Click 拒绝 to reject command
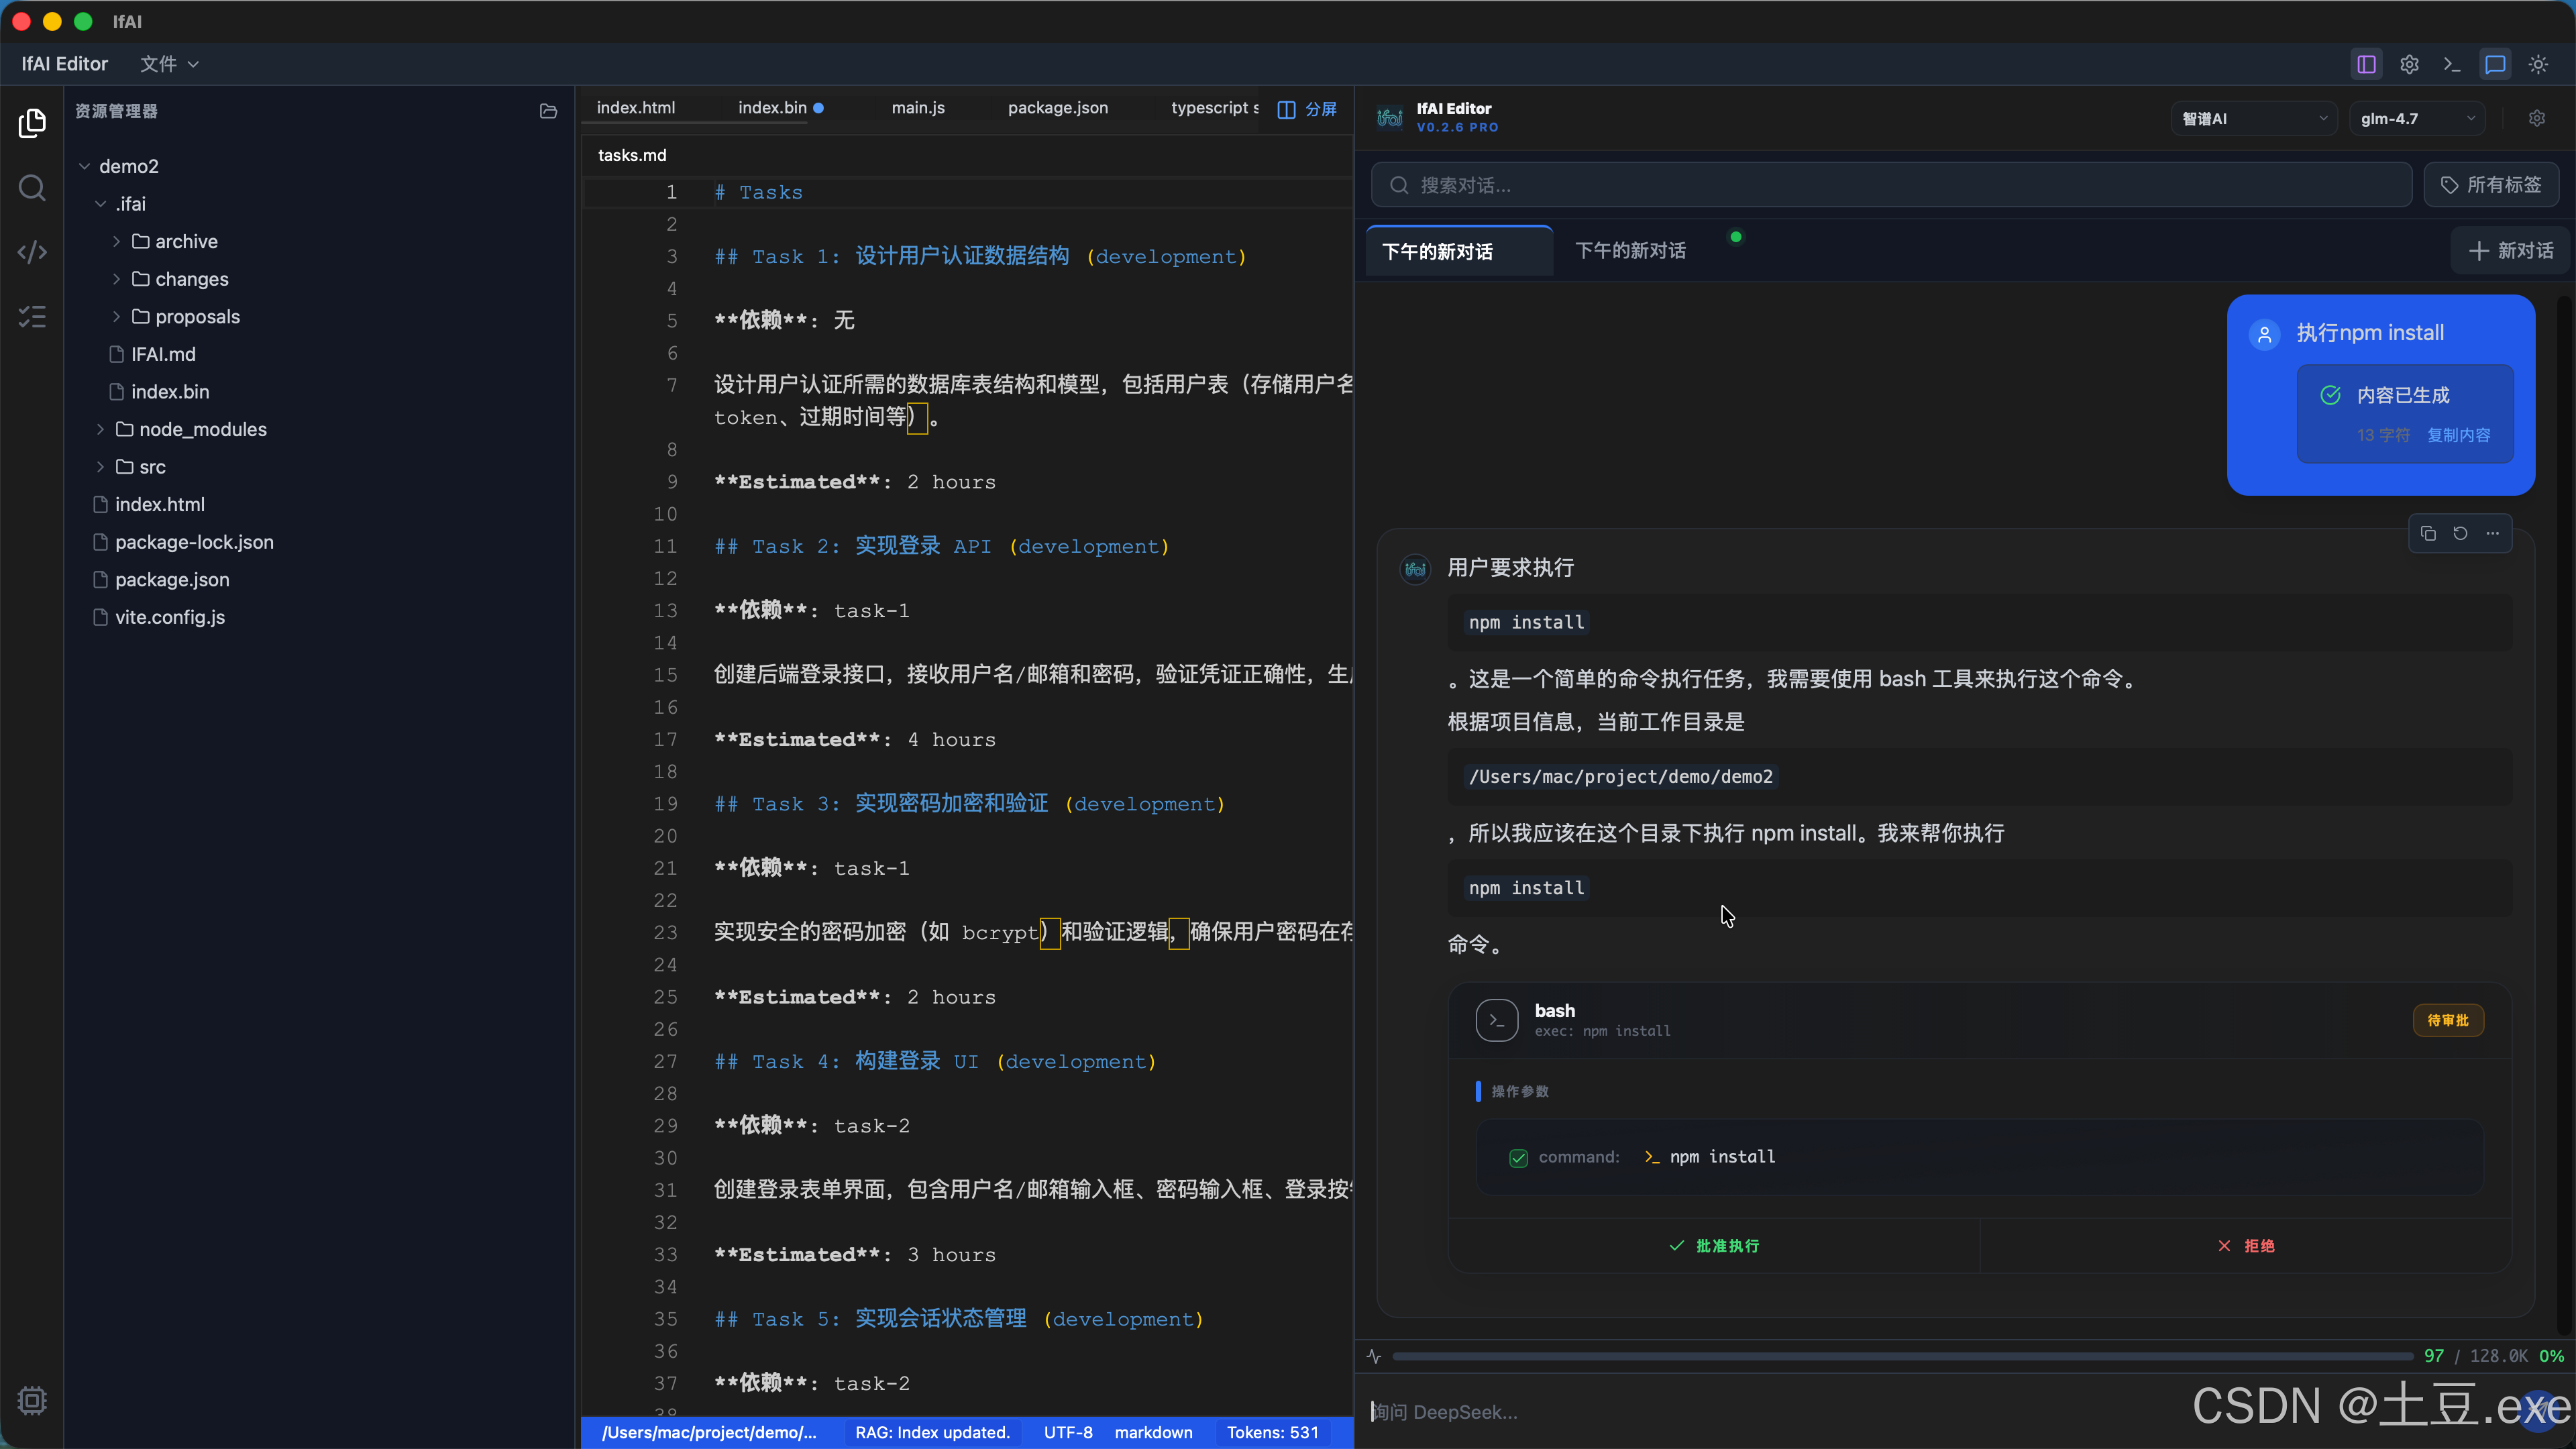2576x1449 pixels. point(2246,1245)
